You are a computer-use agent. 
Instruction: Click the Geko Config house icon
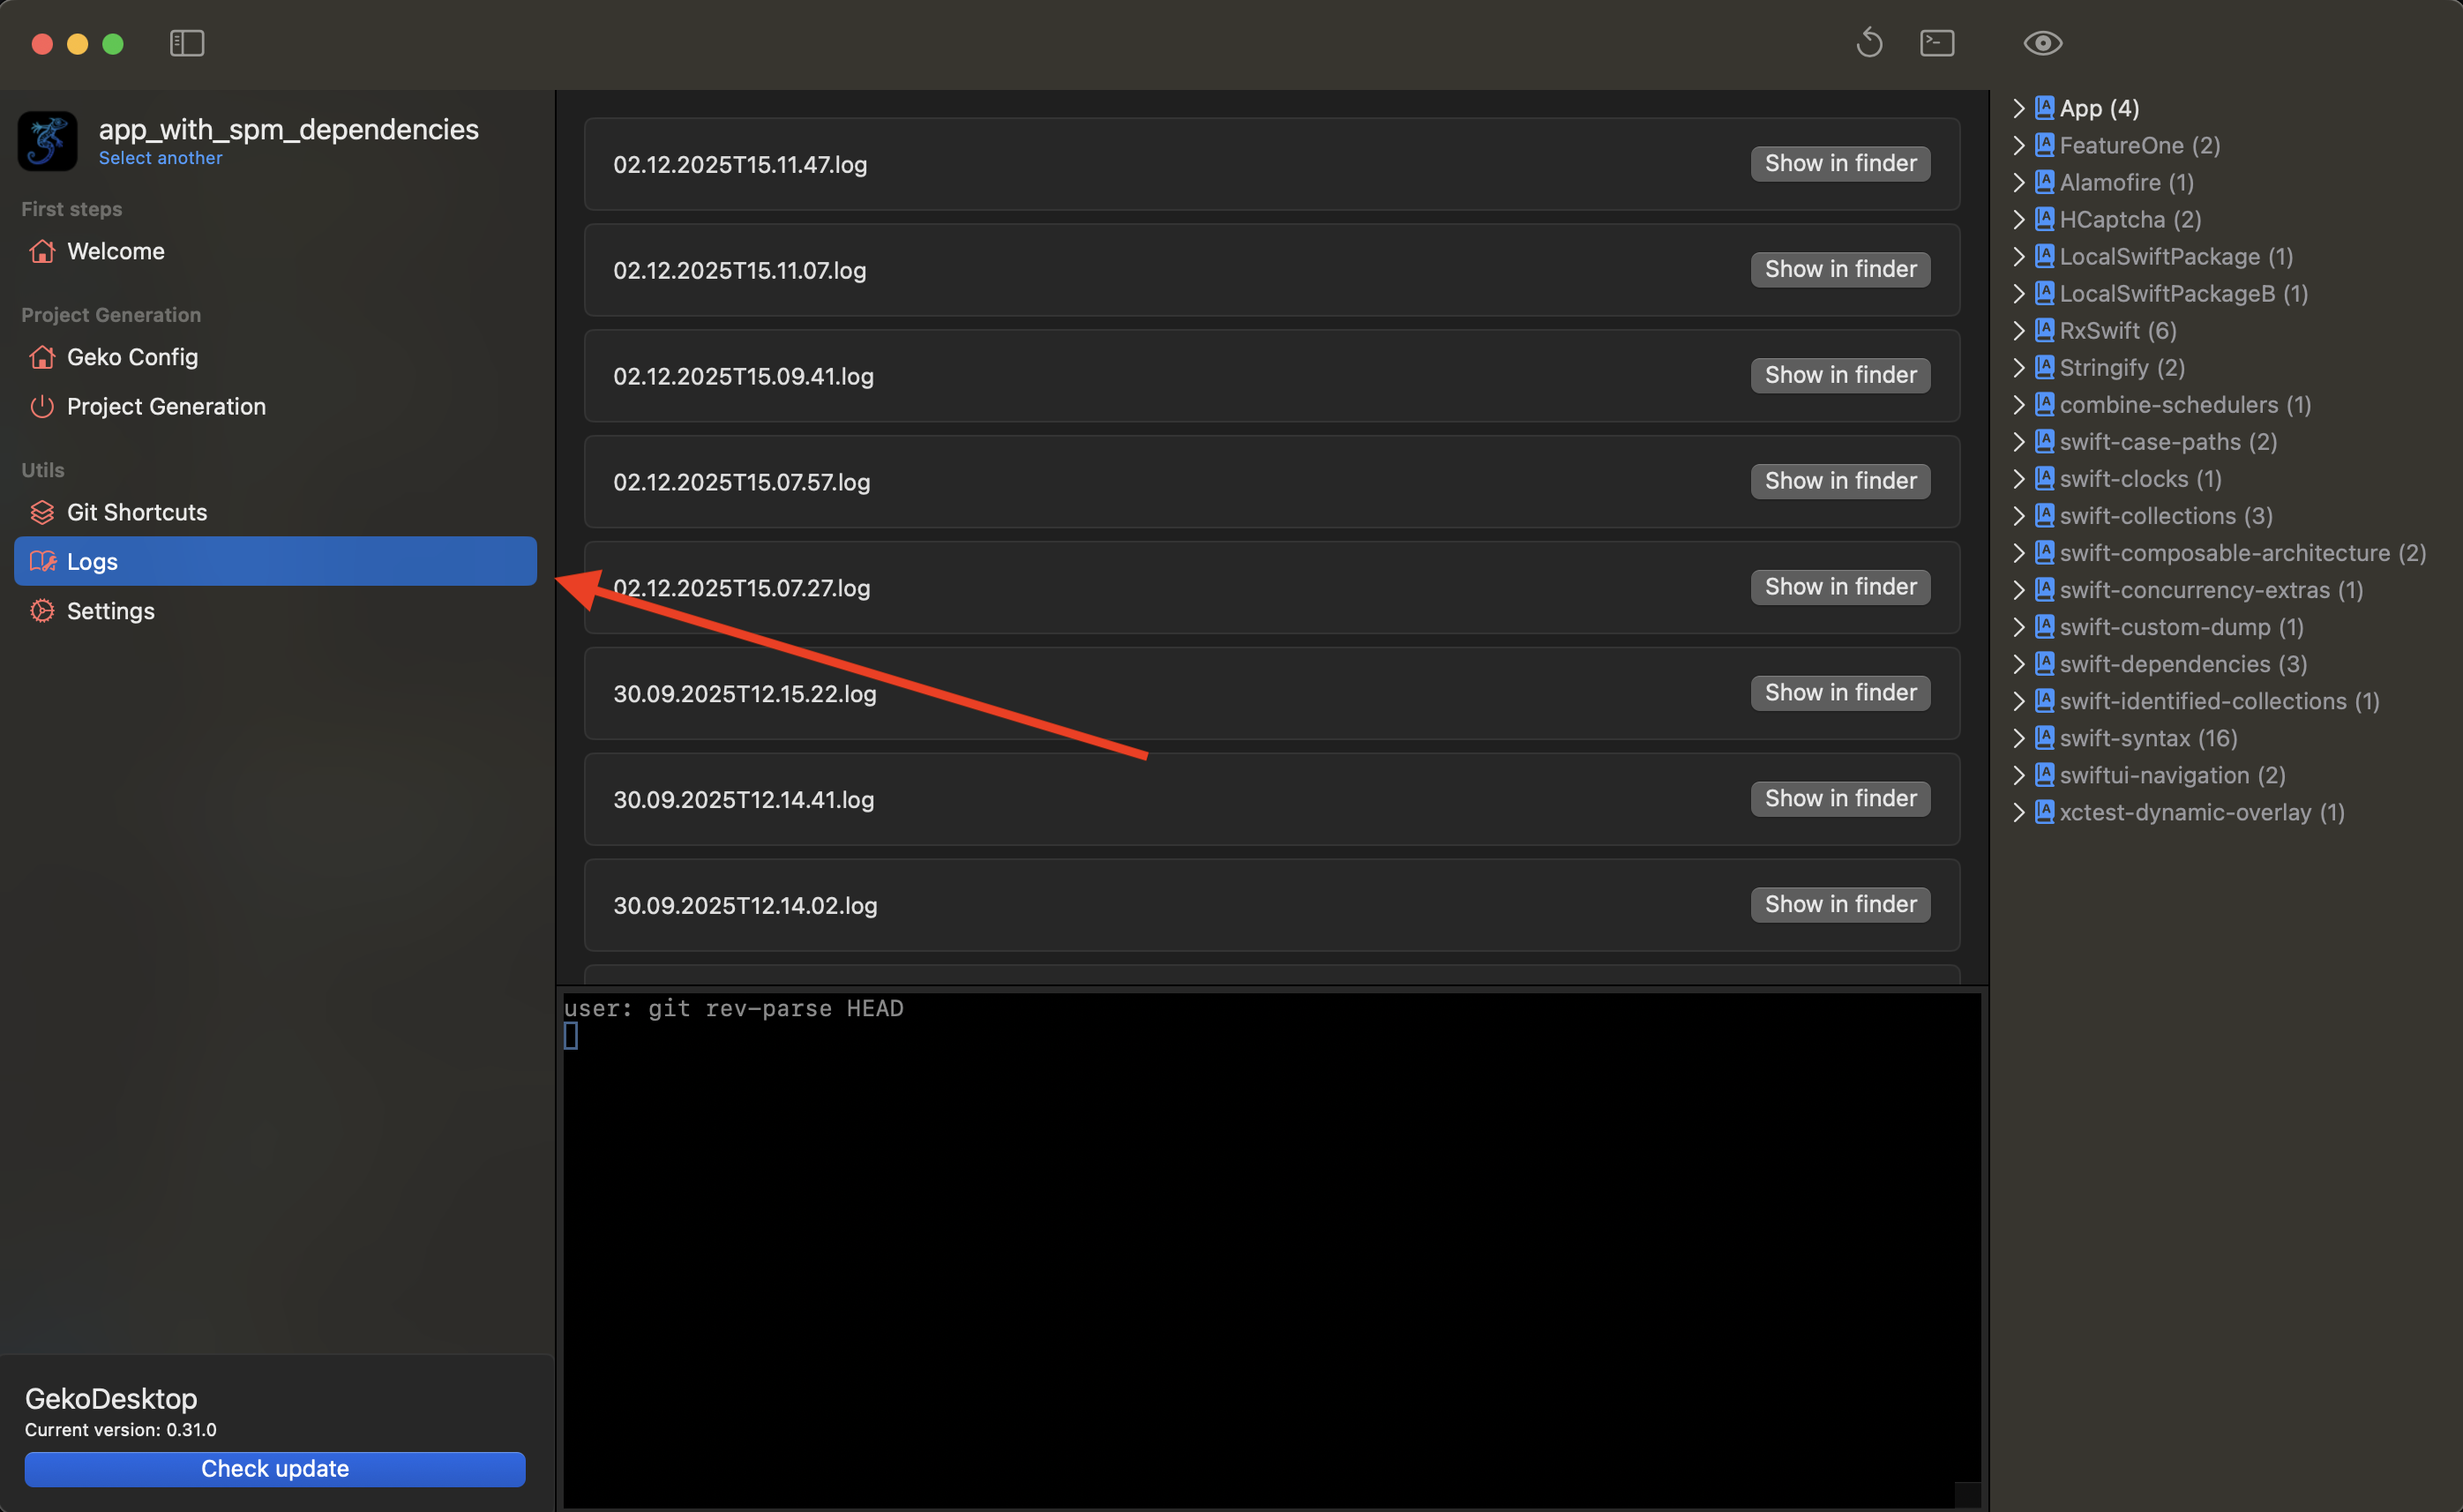[42, 357]
